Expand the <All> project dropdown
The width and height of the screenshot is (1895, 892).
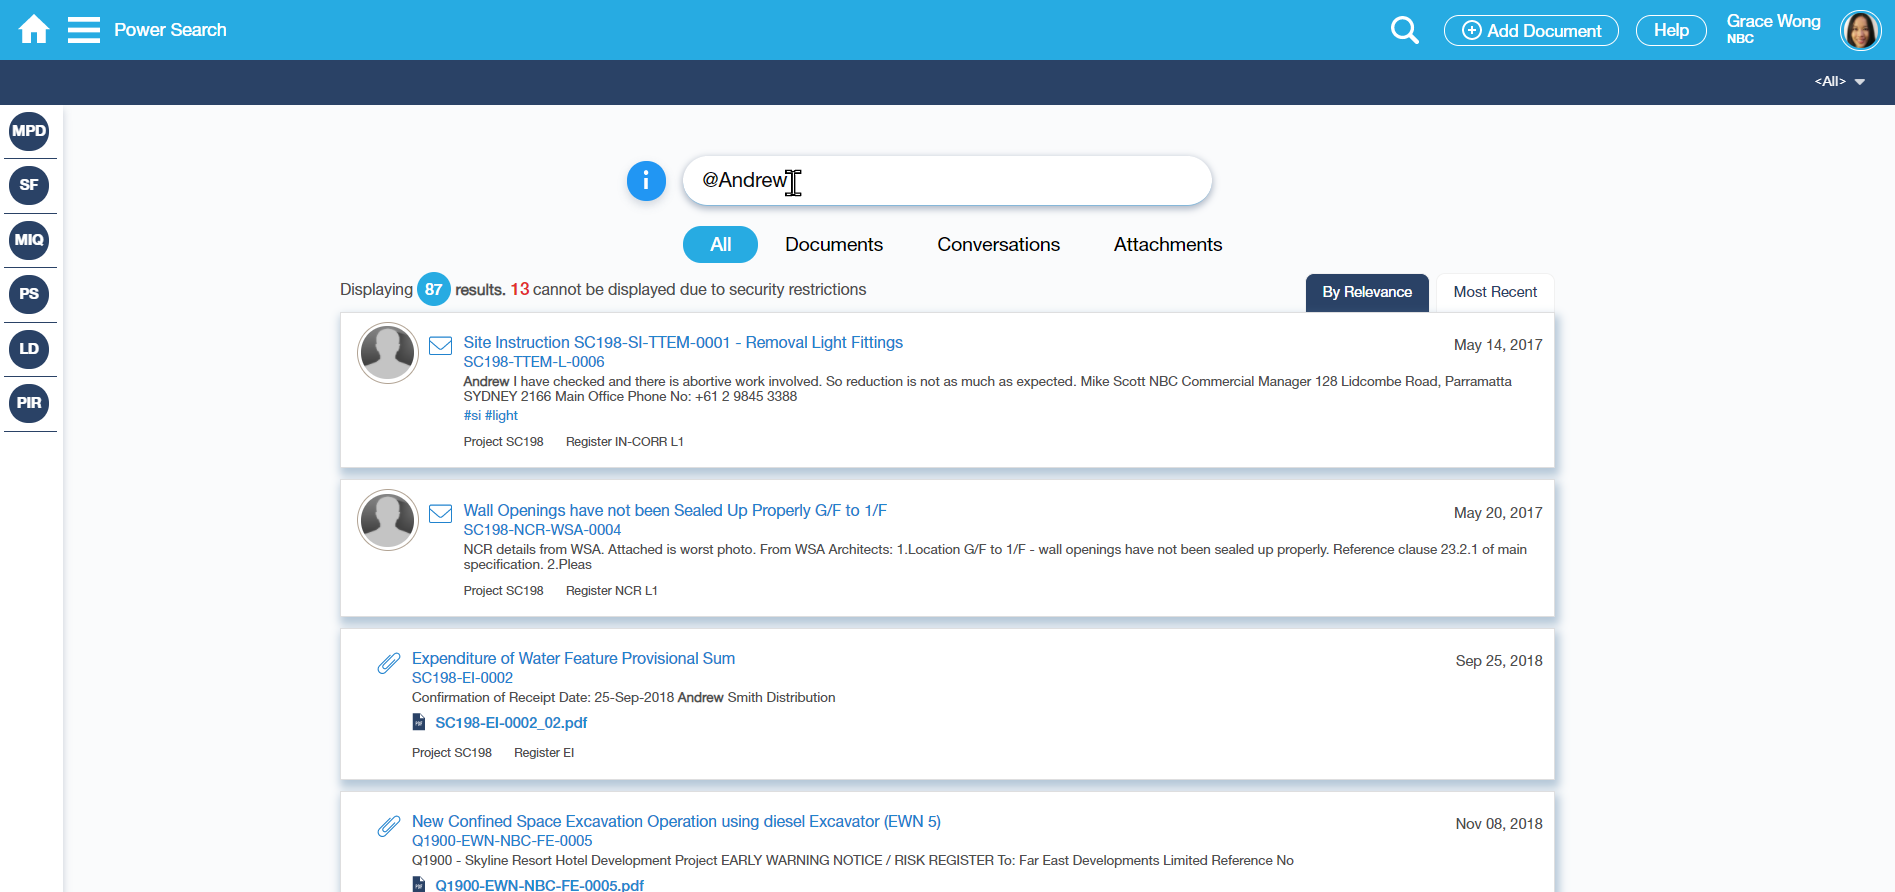pyautogui.click(x=1840, y=82)
